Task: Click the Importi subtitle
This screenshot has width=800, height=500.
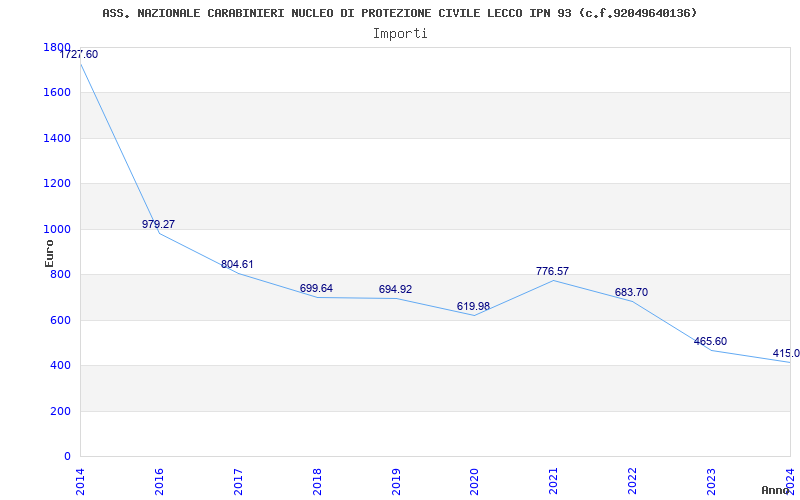Action: 400,34
